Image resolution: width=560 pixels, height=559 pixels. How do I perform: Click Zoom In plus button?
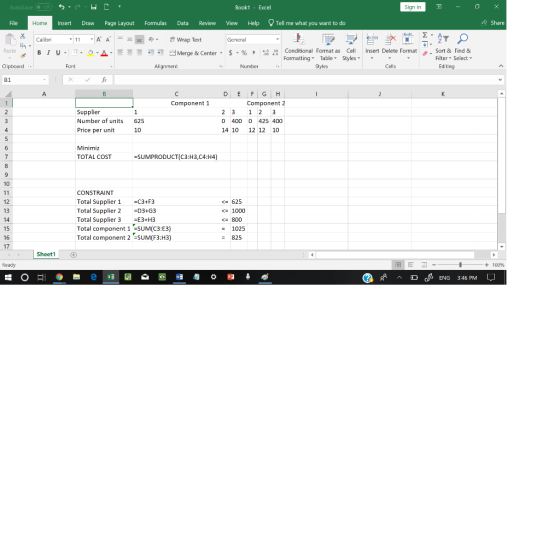point(486,265)
